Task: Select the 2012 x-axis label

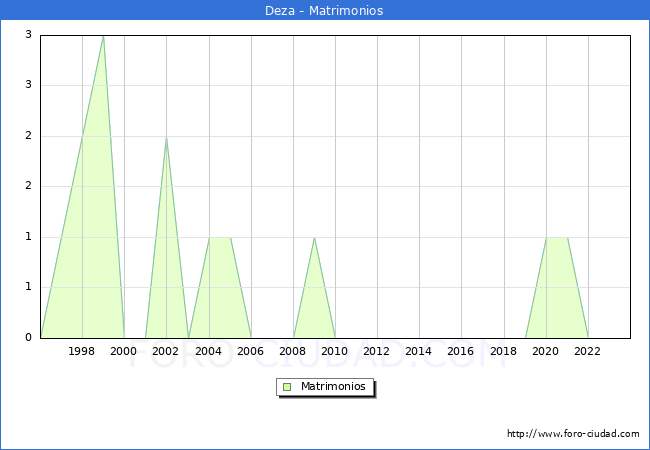Action: [377, 351]
